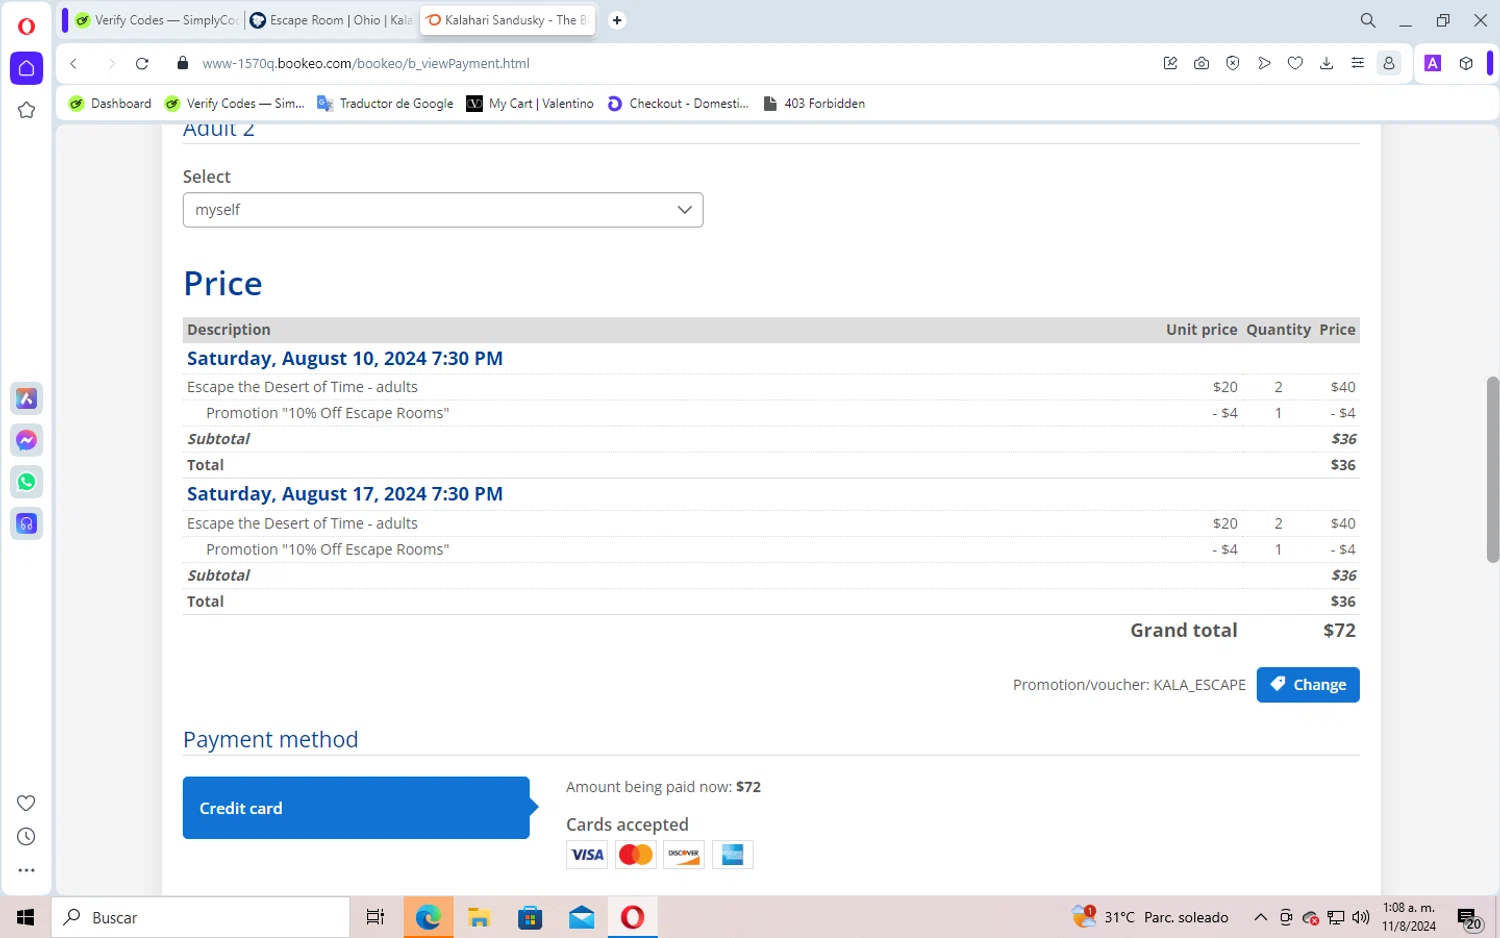Click the Mastercard logo
The image size is (1500, 938).
[635, 855]
